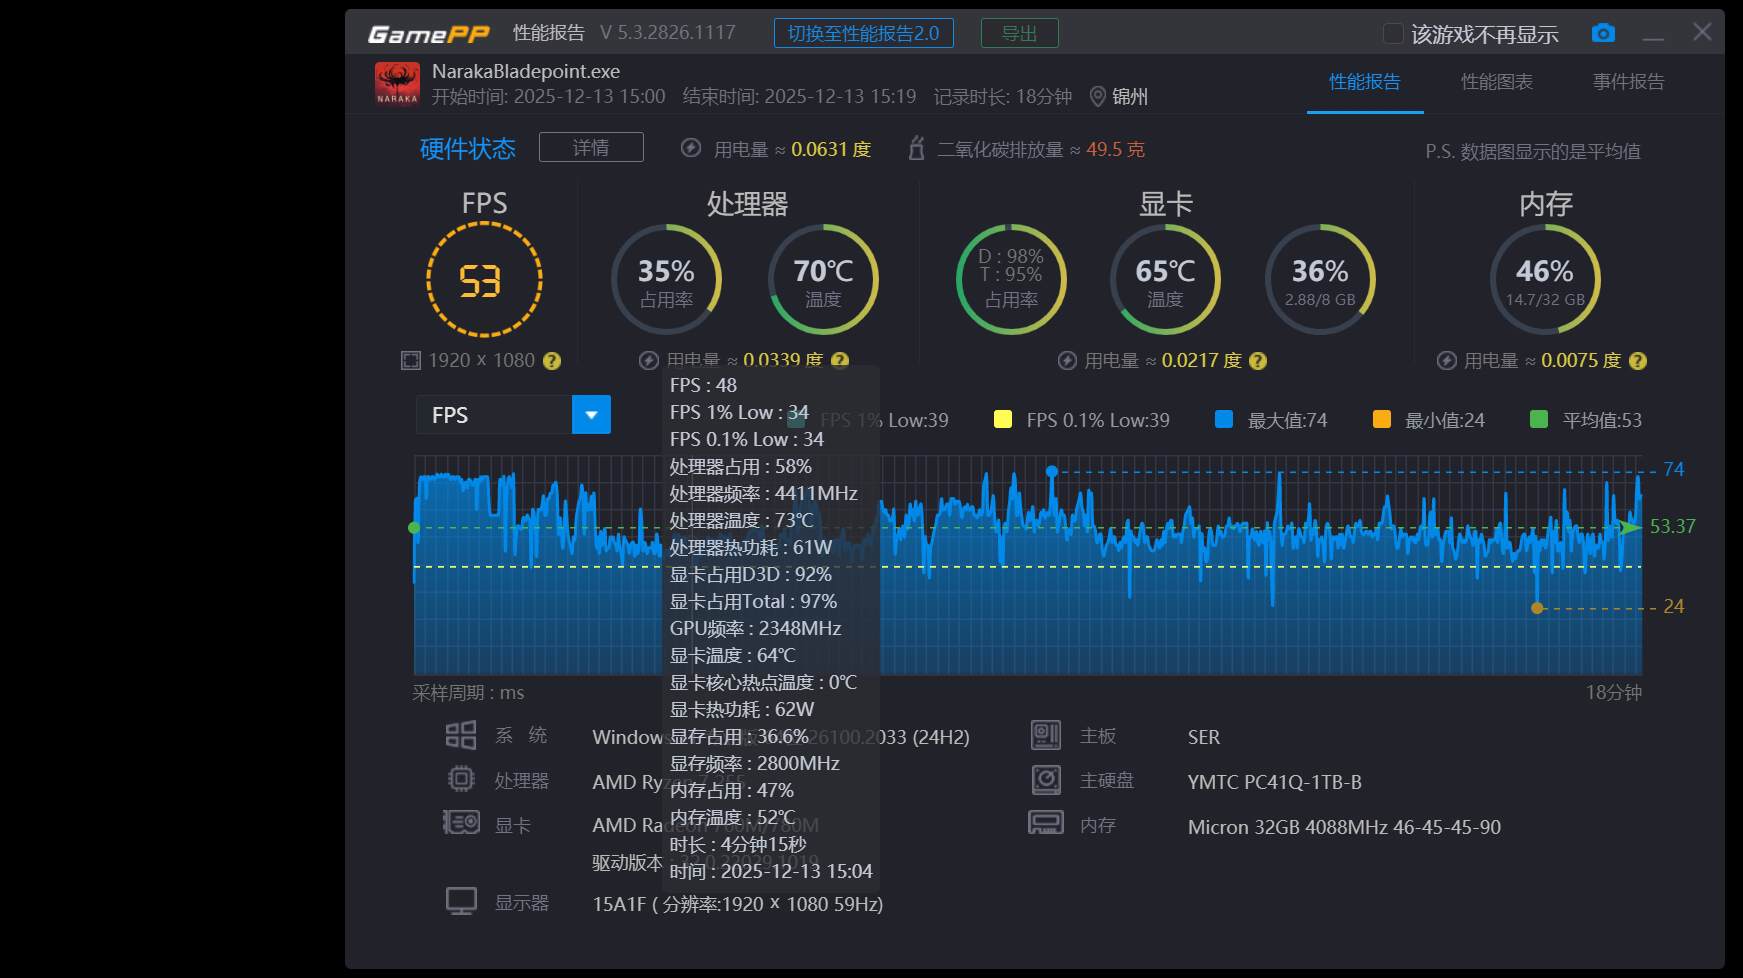Click the screenshot camera icon
1743x978 pixels.
pos(1603,33)
